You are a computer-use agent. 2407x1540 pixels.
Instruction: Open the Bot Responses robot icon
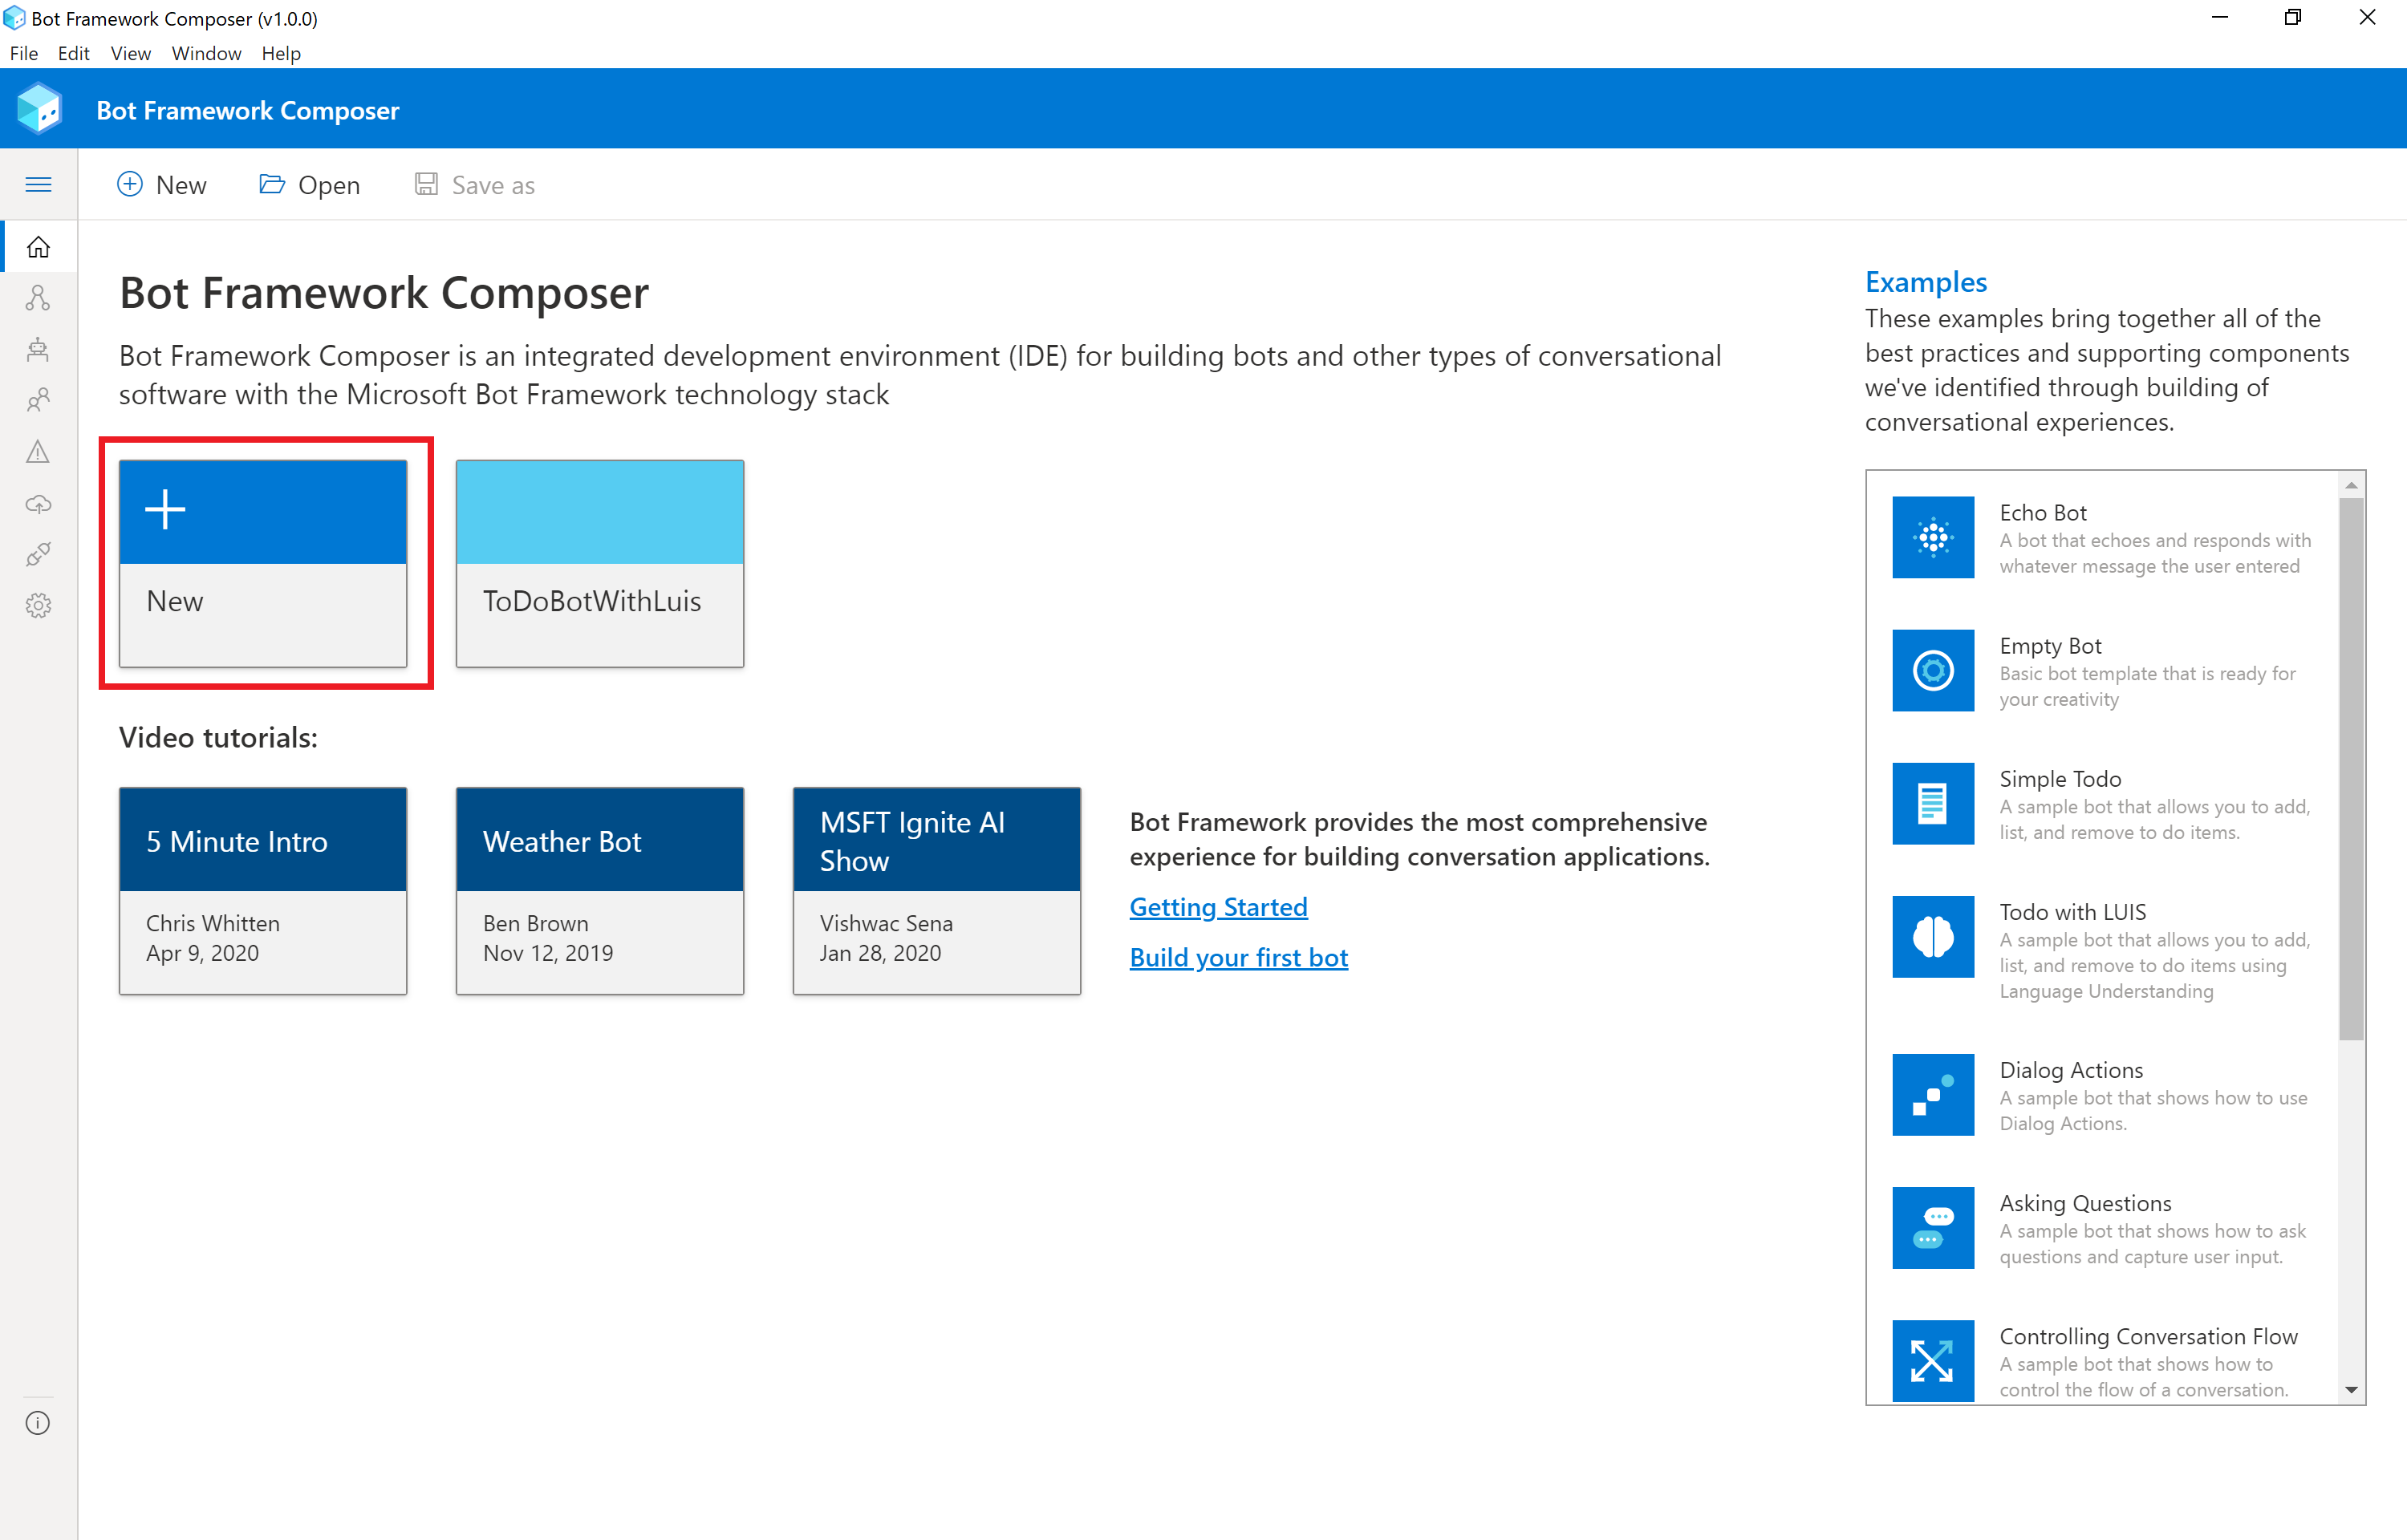point(38,349)
